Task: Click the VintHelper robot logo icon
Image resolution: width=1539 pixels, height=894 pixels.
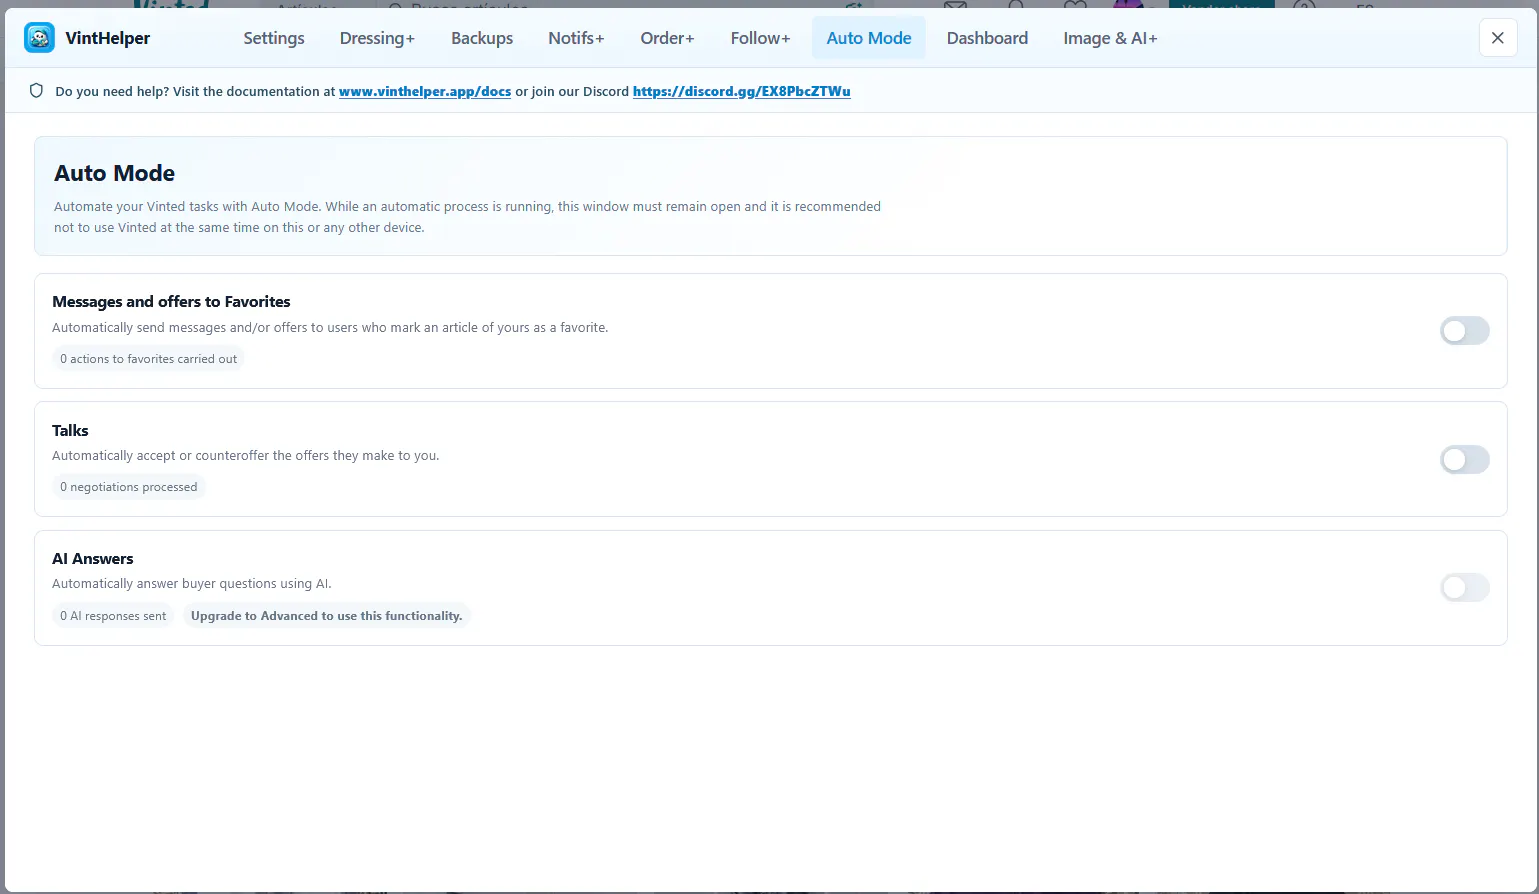Action: tap(39, 38)
